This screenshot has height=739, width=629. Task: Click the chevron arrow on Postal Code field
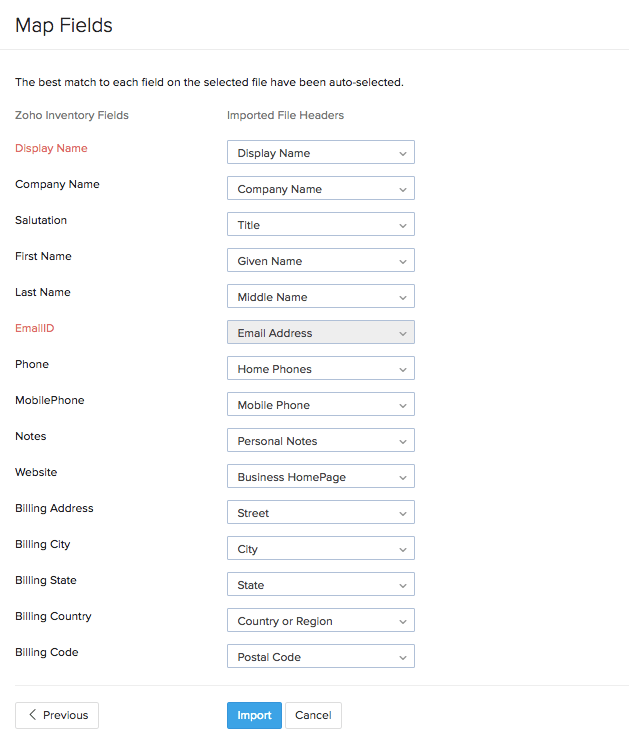tap(402, 657)
